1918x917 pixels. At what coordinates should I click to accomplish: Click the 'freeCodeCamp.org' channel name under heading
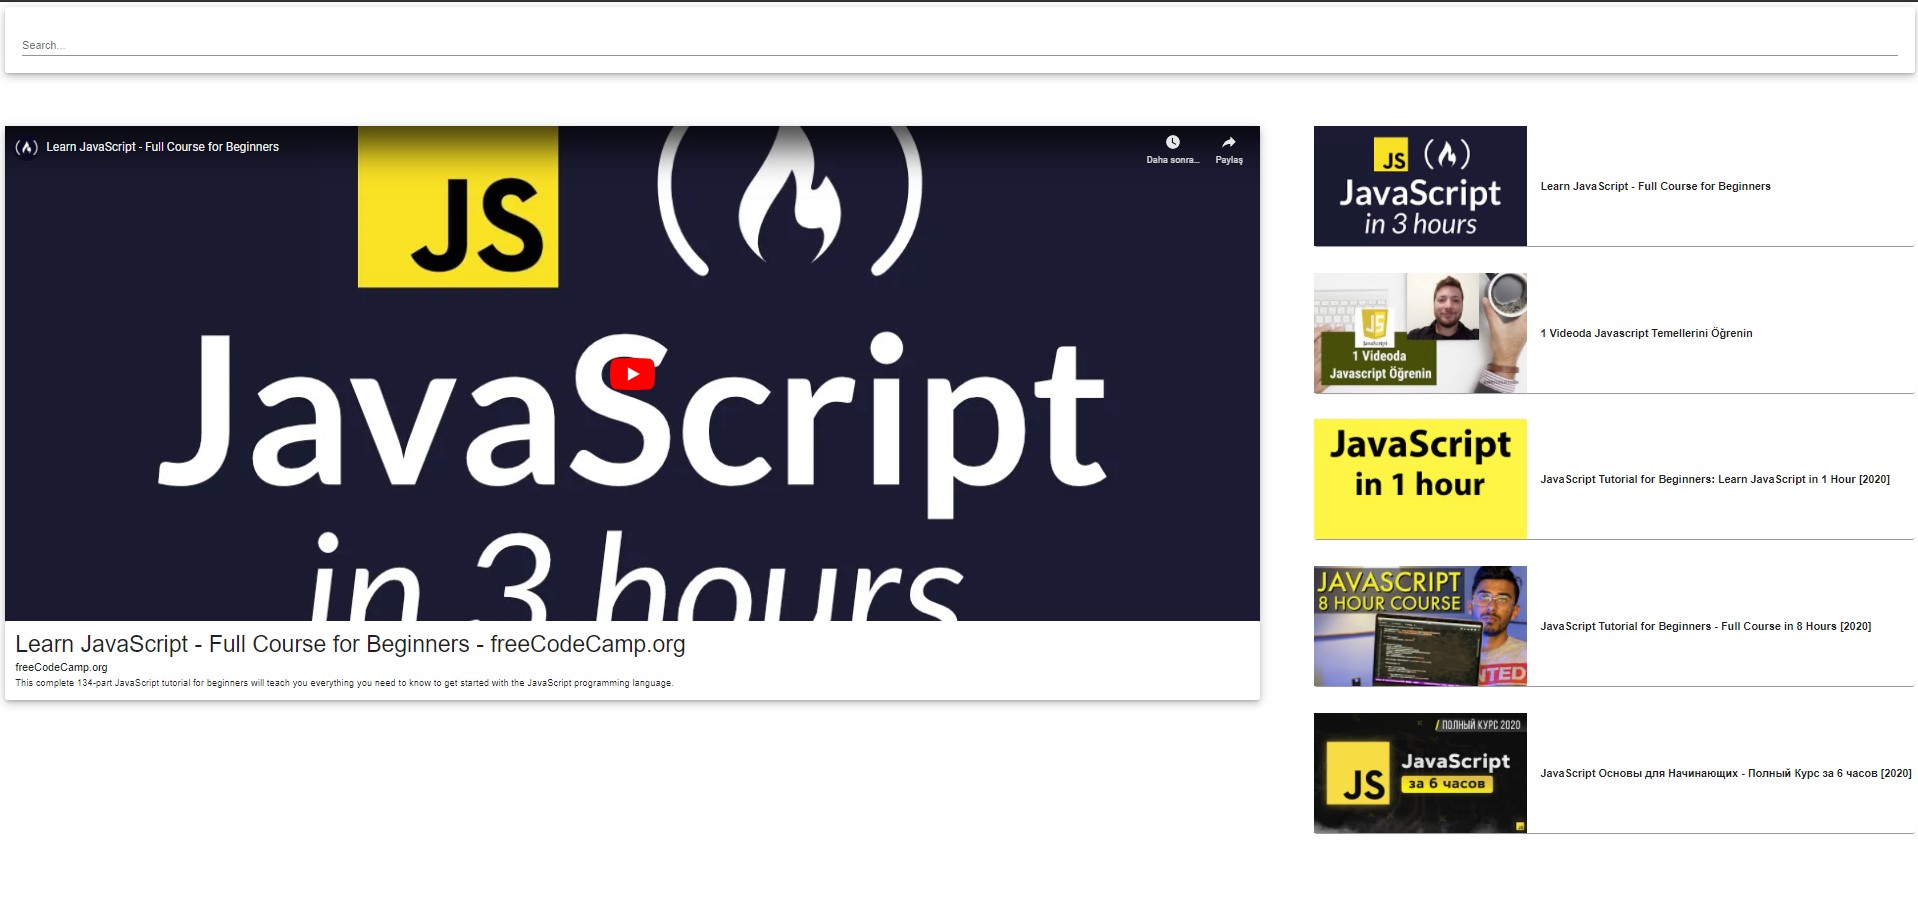tap(61, 667)
